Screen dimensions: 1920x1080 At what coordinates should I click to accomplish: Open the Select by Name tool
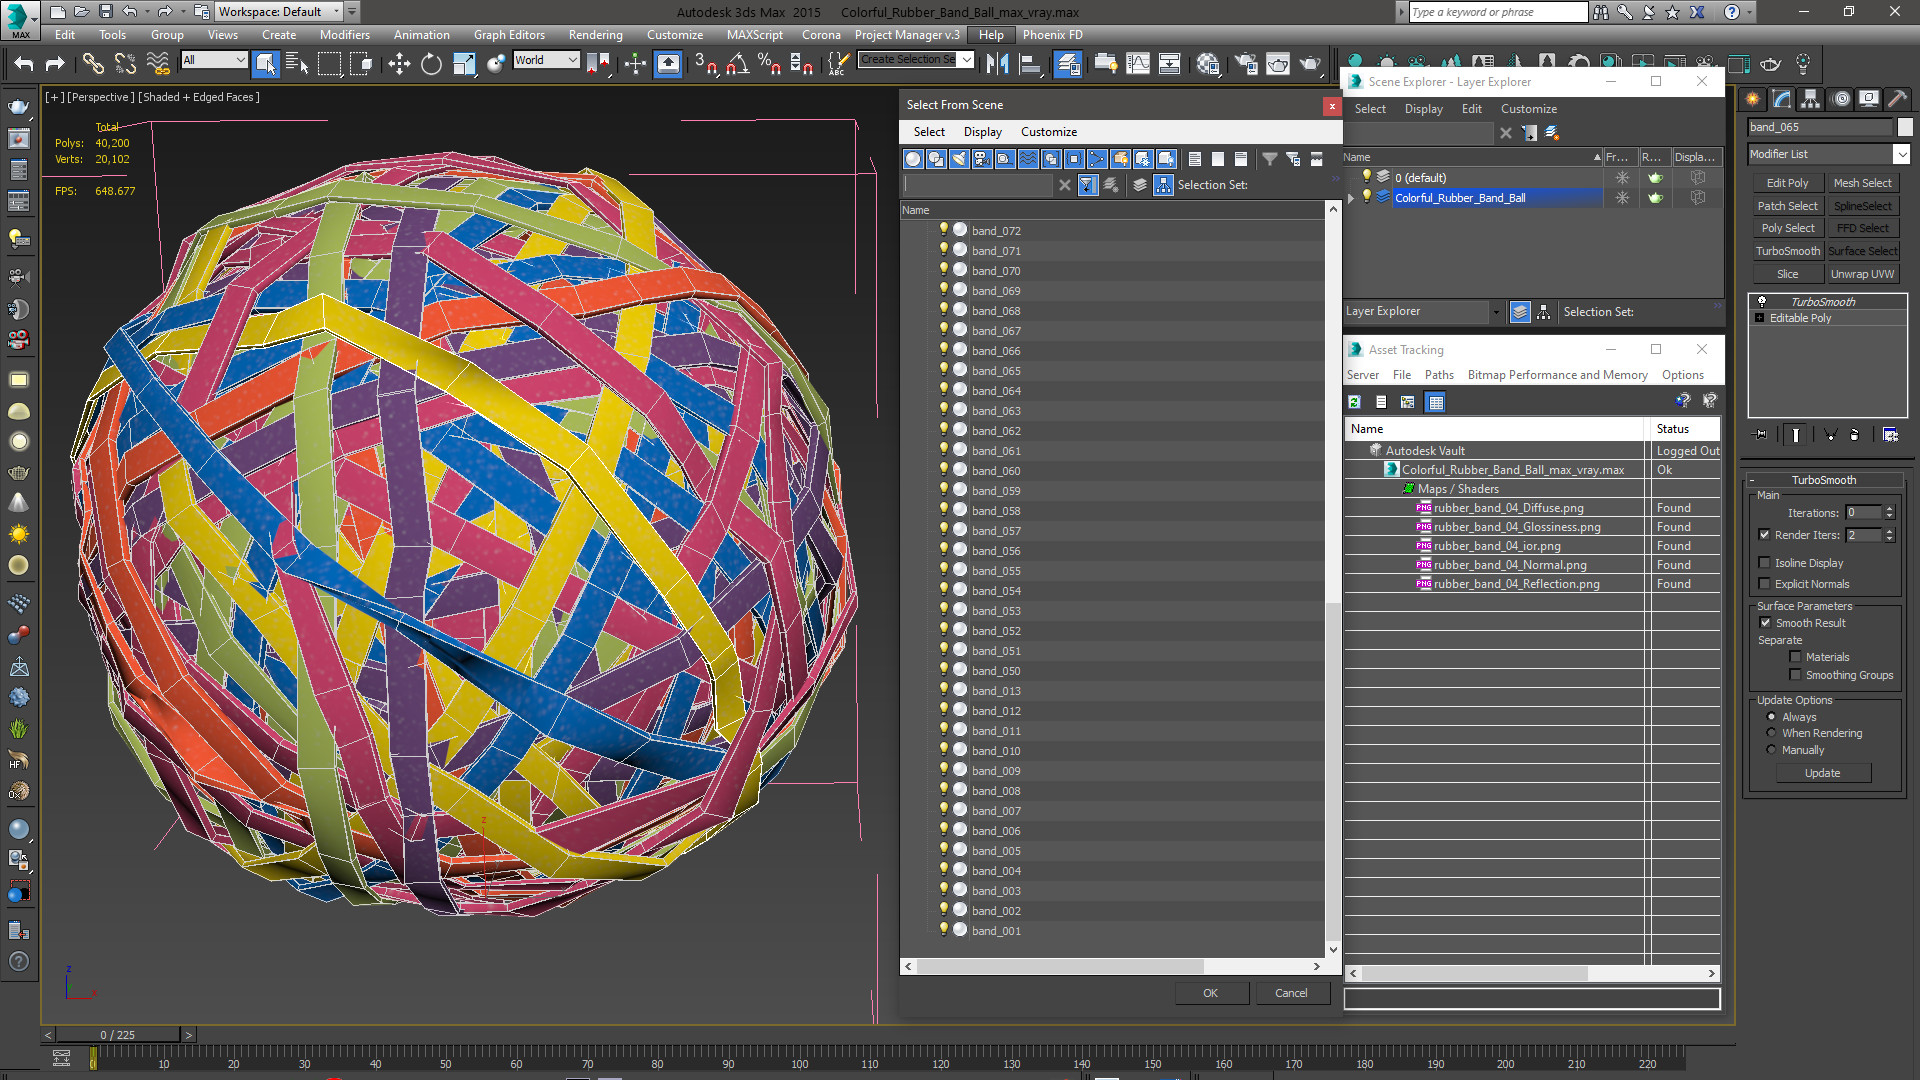(x=297, y=64)
